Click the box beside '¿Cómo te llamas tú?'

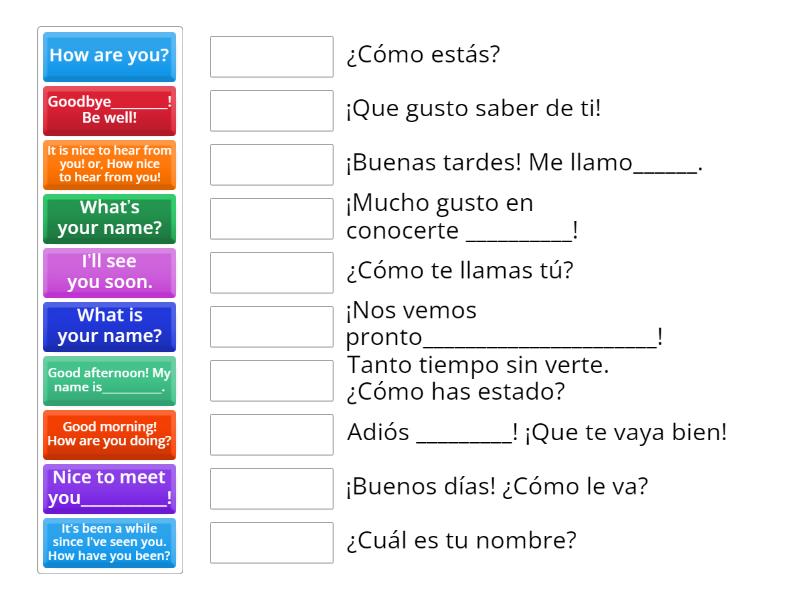[x=272, y=273]
